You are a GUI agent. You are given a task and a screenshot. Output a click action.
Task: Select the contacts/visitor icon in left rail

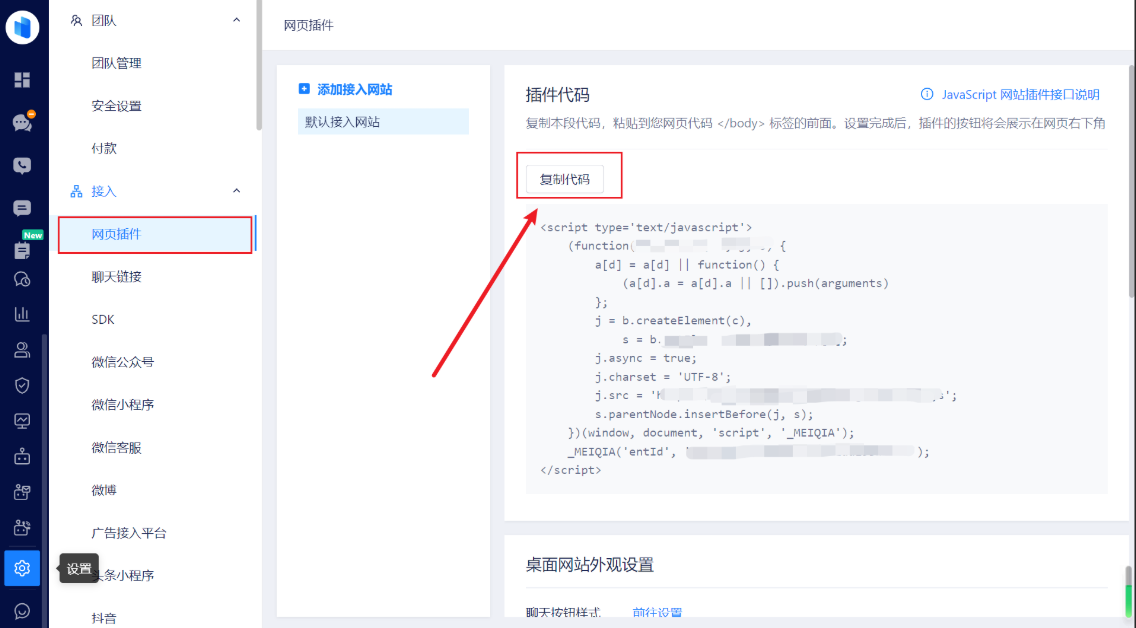point(22,350)
